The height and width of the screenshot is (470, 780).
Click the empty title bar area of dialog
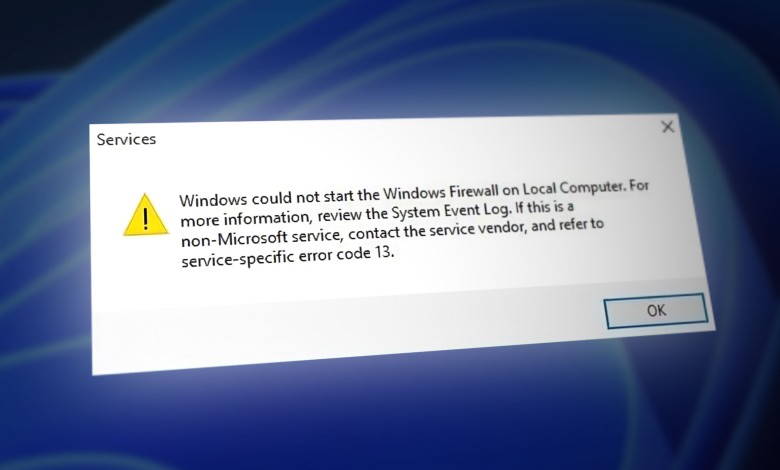click(x=398, y=134)
